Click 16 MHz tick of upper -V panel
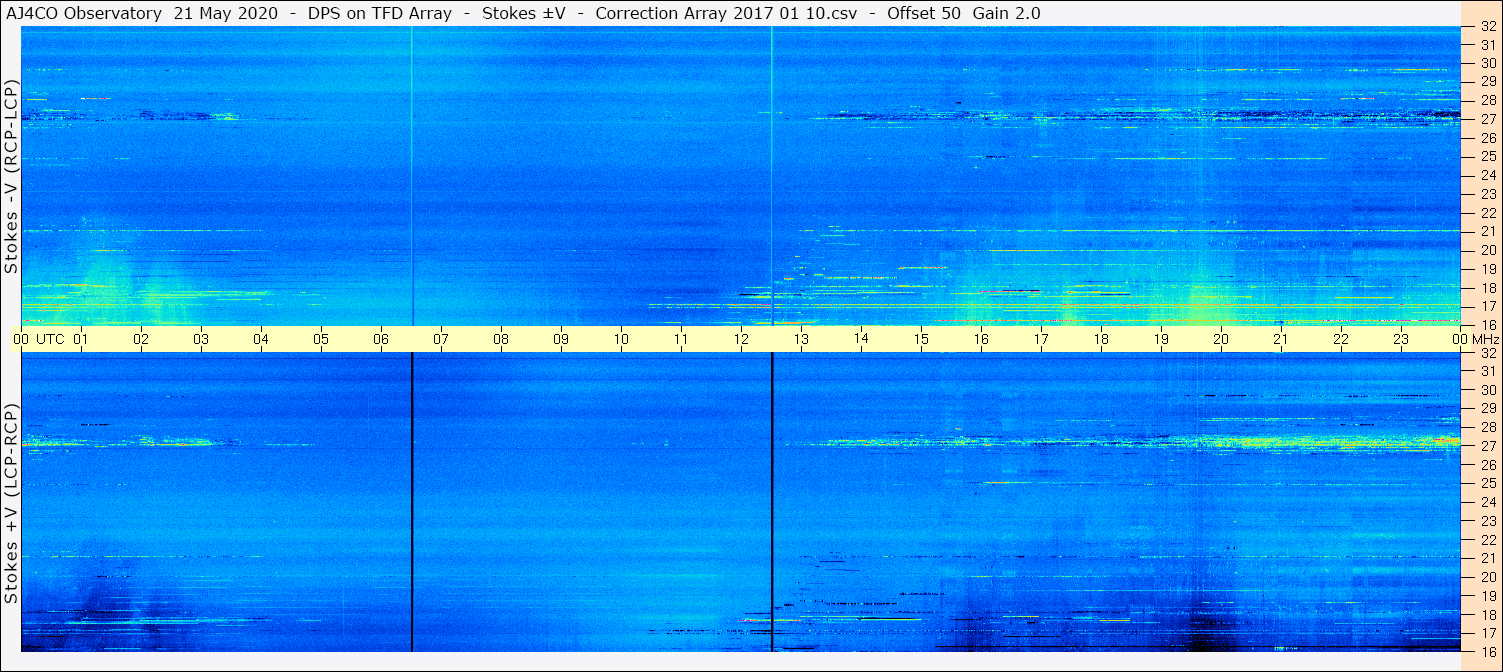Screen dimensions: 1503x672 tap(1487, 325)
